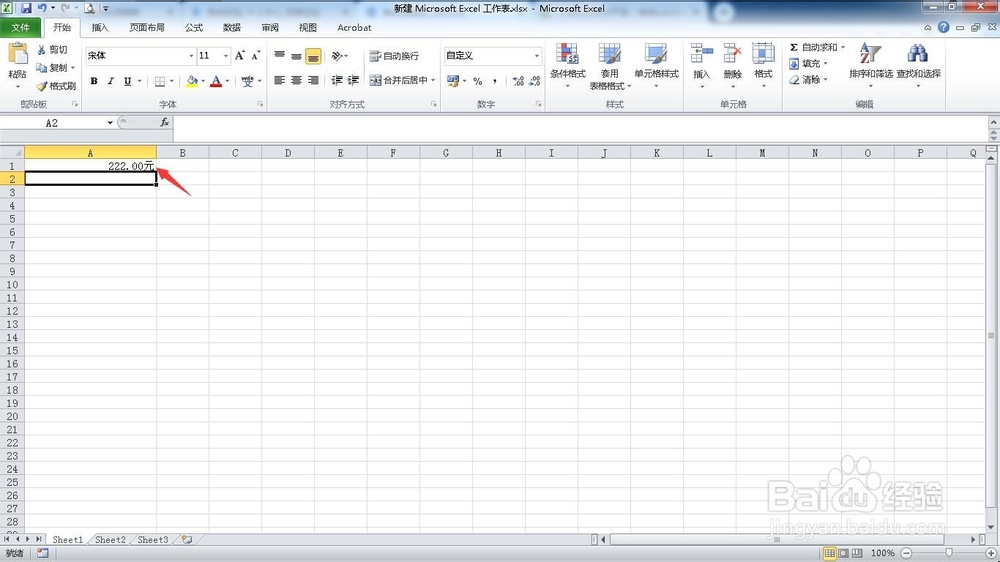1000x562 pixels.
Task: Click the increase indent icon
Action: click(x=353, y=80)
